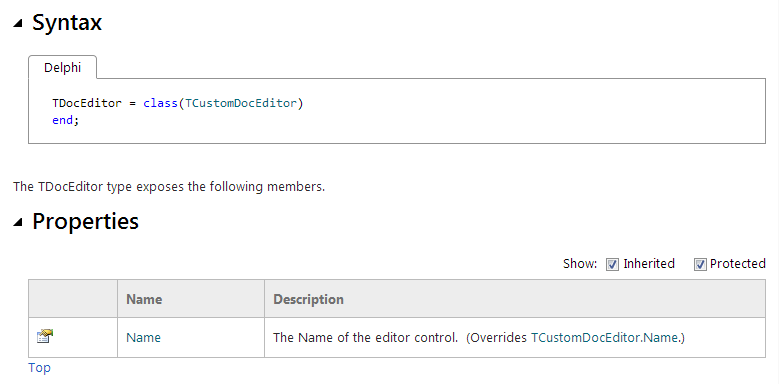Toggle the Inherited checkbox
This screenshot has width=779, height=384.
tap(613, 265)
